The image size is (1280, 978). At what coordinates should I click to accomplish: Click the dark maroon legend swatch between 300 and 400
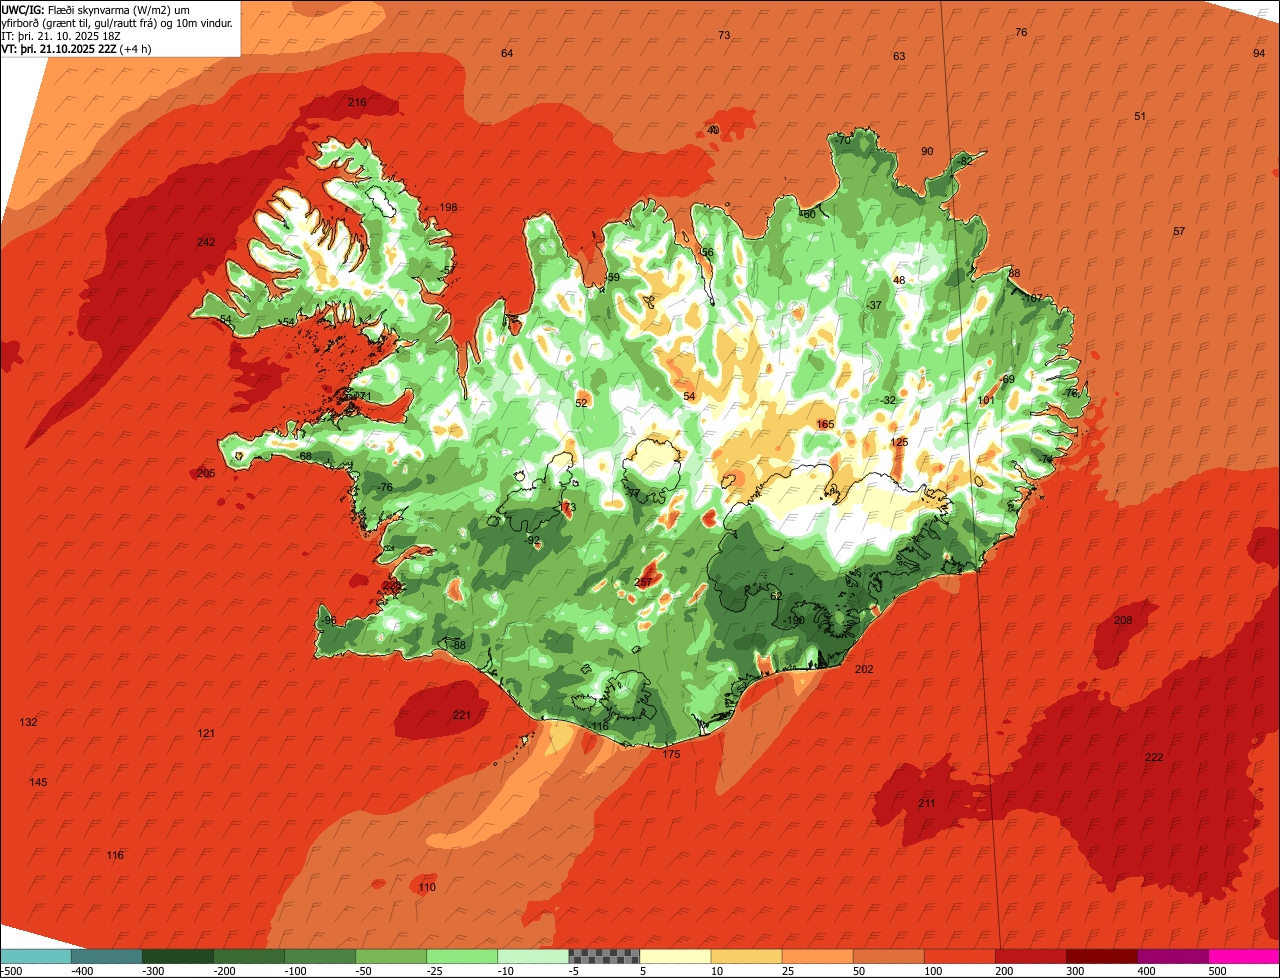pyautogui.click(x=1102, y=956)
